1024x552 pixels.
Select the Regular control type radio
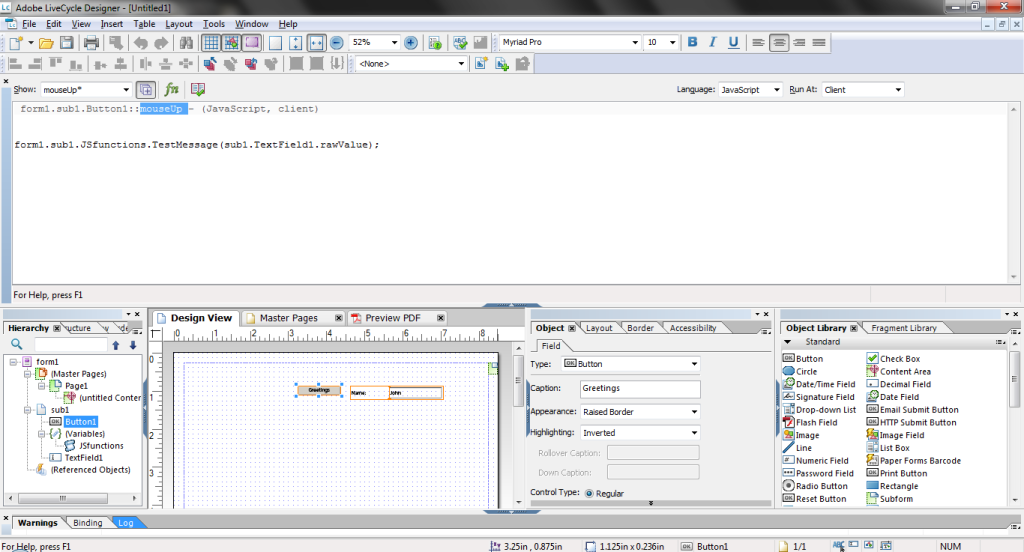(x=589, y=494)
